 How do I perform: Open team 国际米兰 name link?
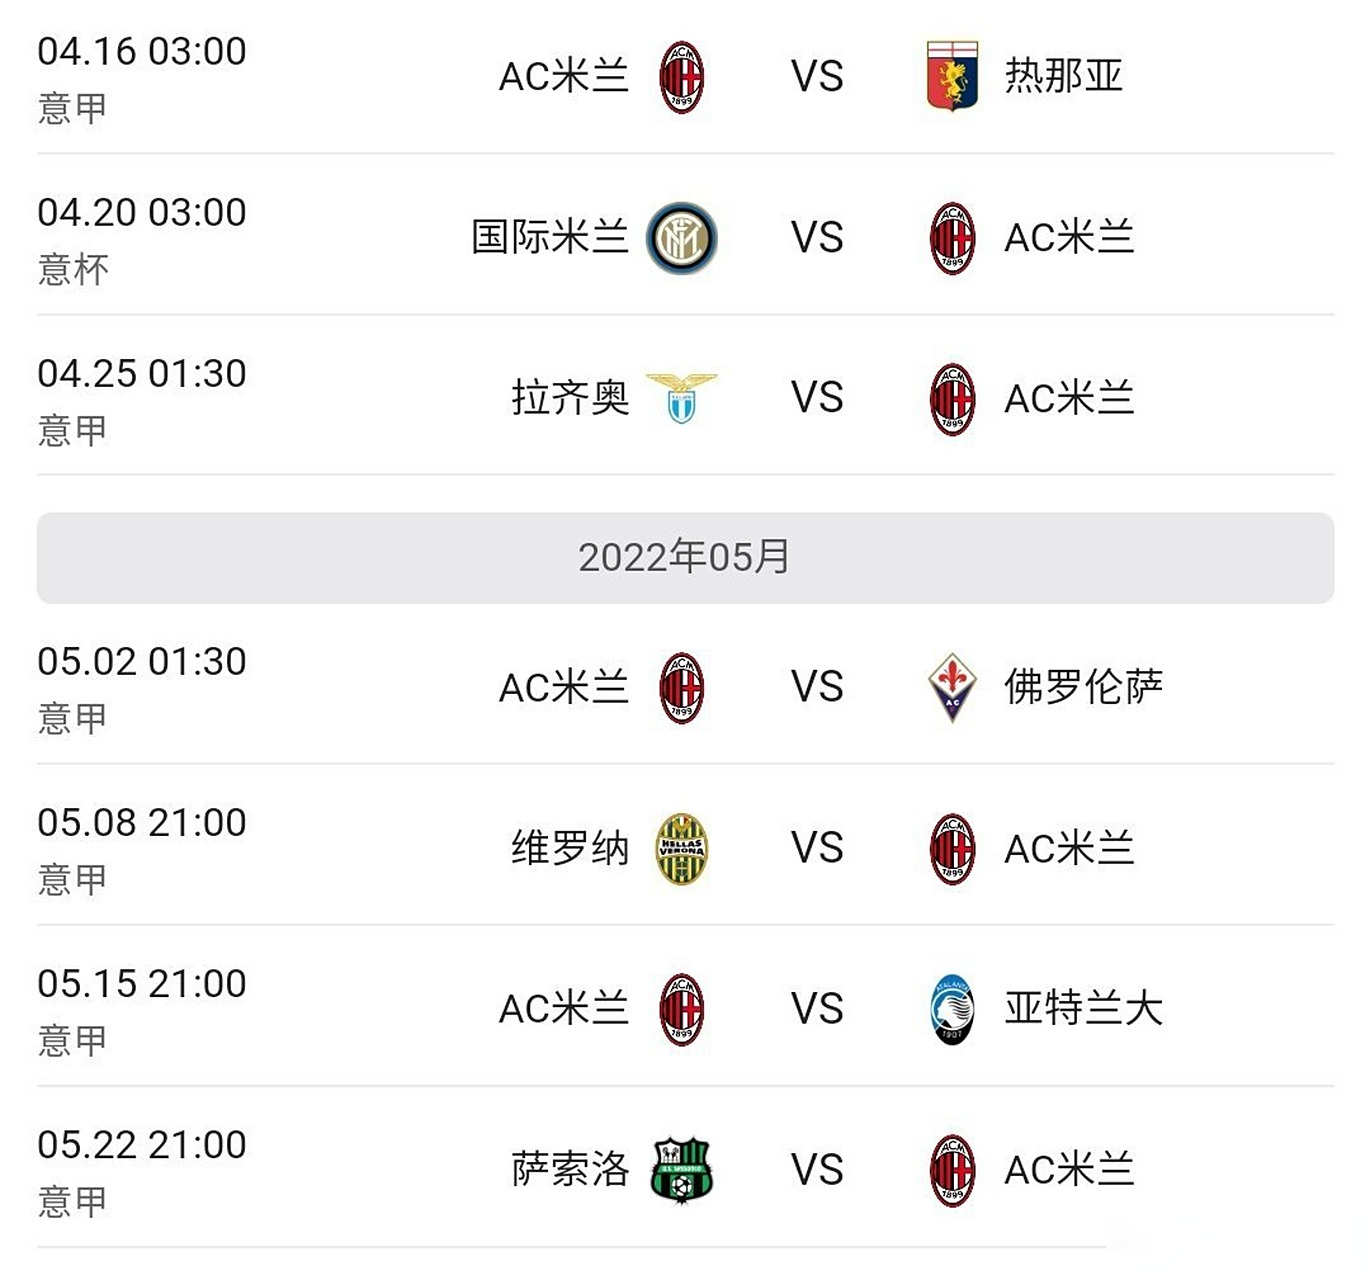tap(549, 238)
